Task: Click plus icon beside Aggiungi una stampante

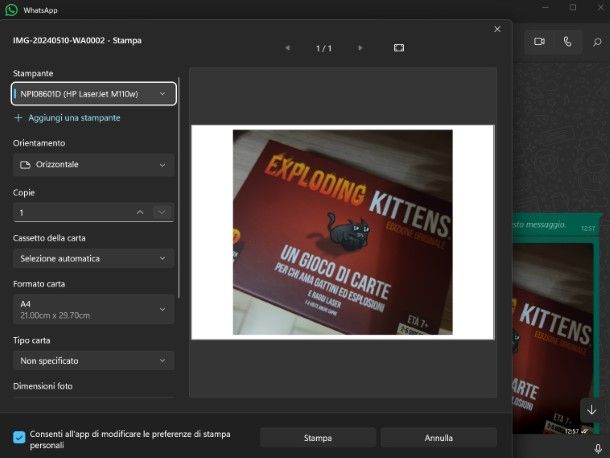Action: 18,118
